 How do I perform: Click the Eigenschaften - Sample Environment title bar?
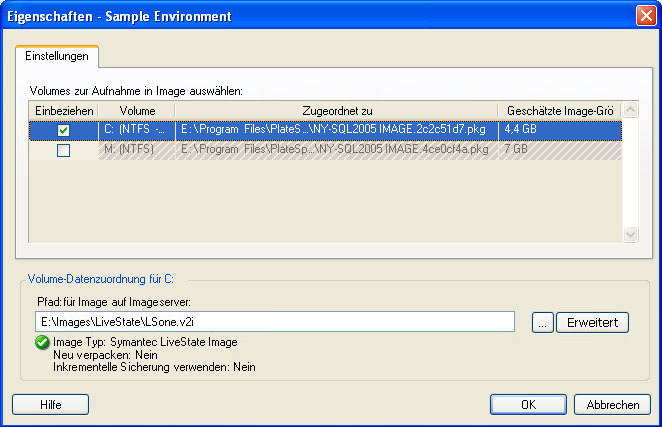pos(300,16)
